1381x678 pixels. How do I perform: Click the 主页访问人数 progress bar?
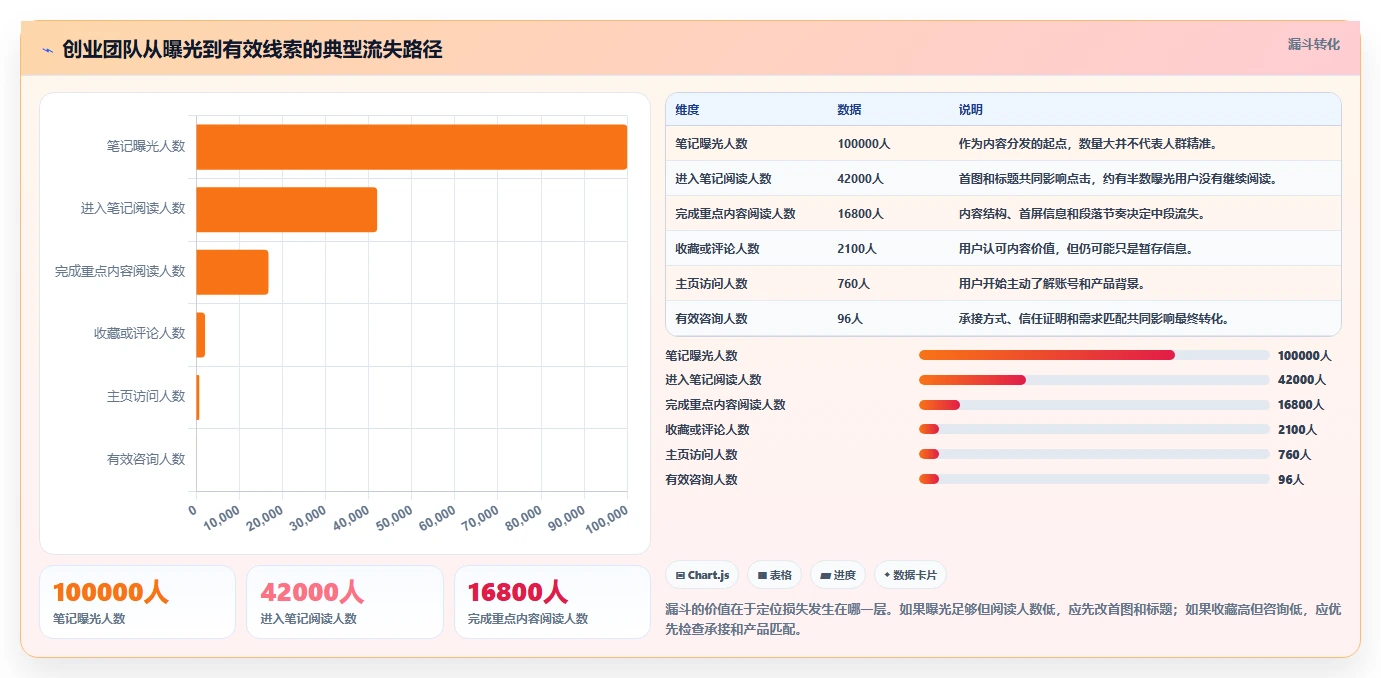pos(1094,455)
